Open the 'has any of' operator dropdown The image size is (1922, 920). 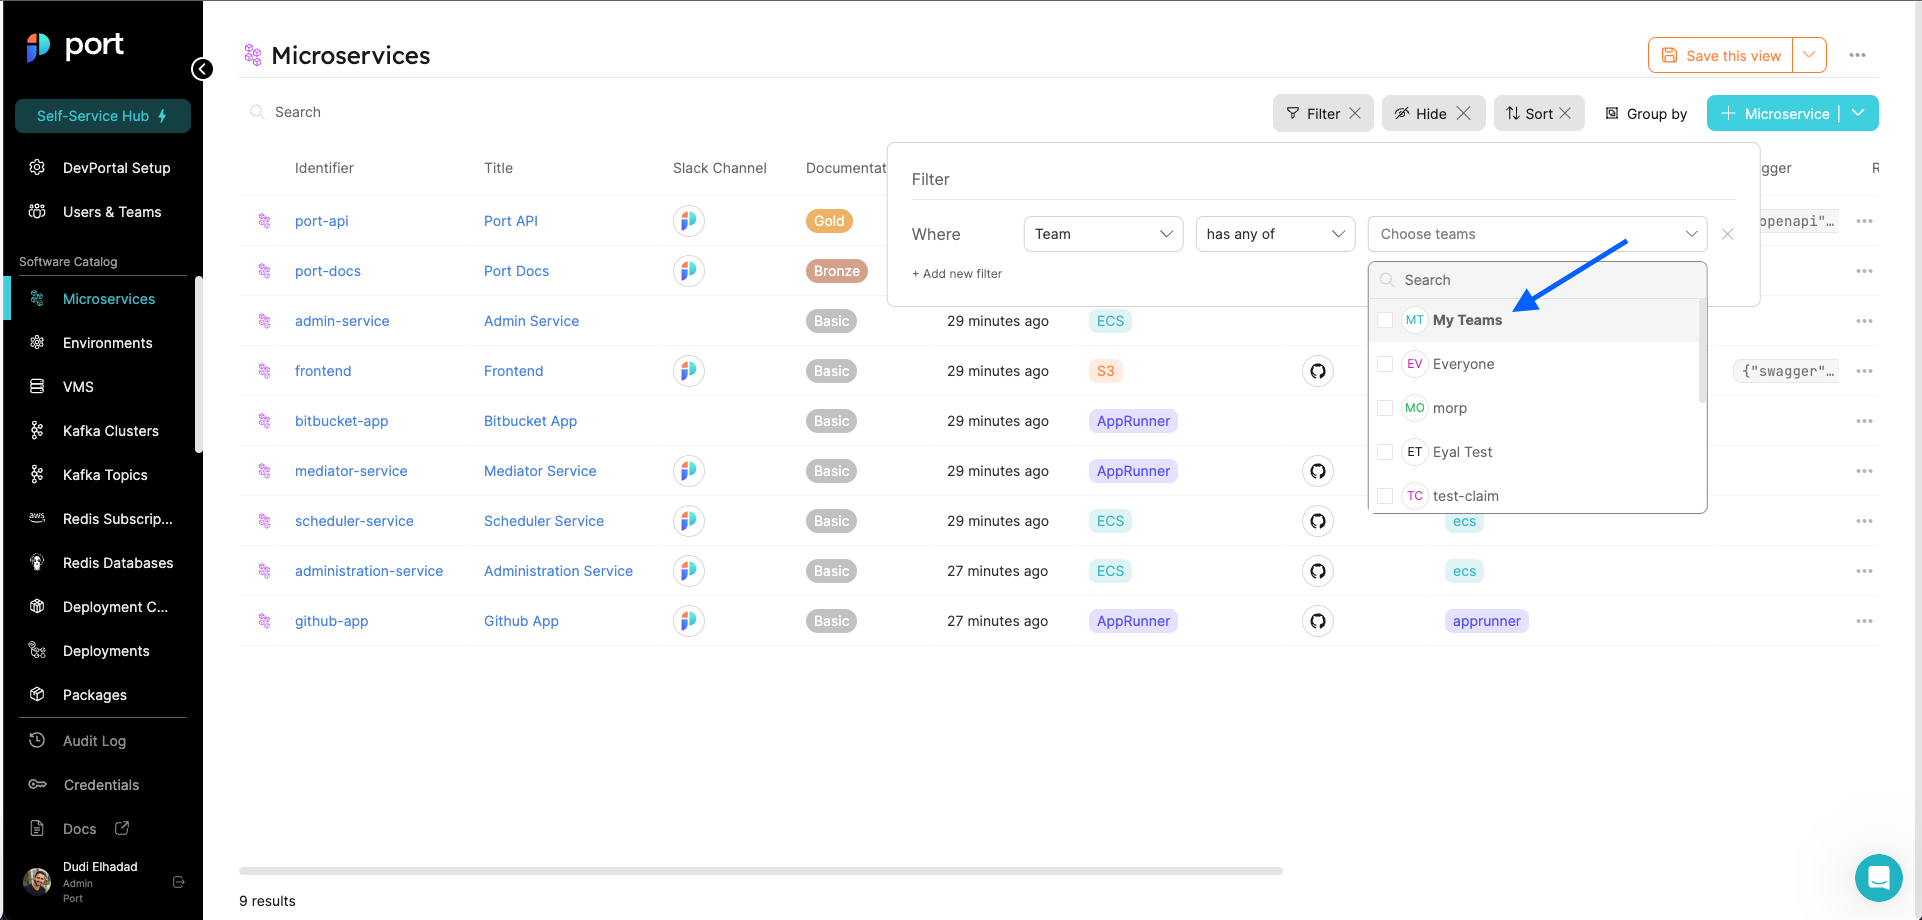click(1275, 234)
